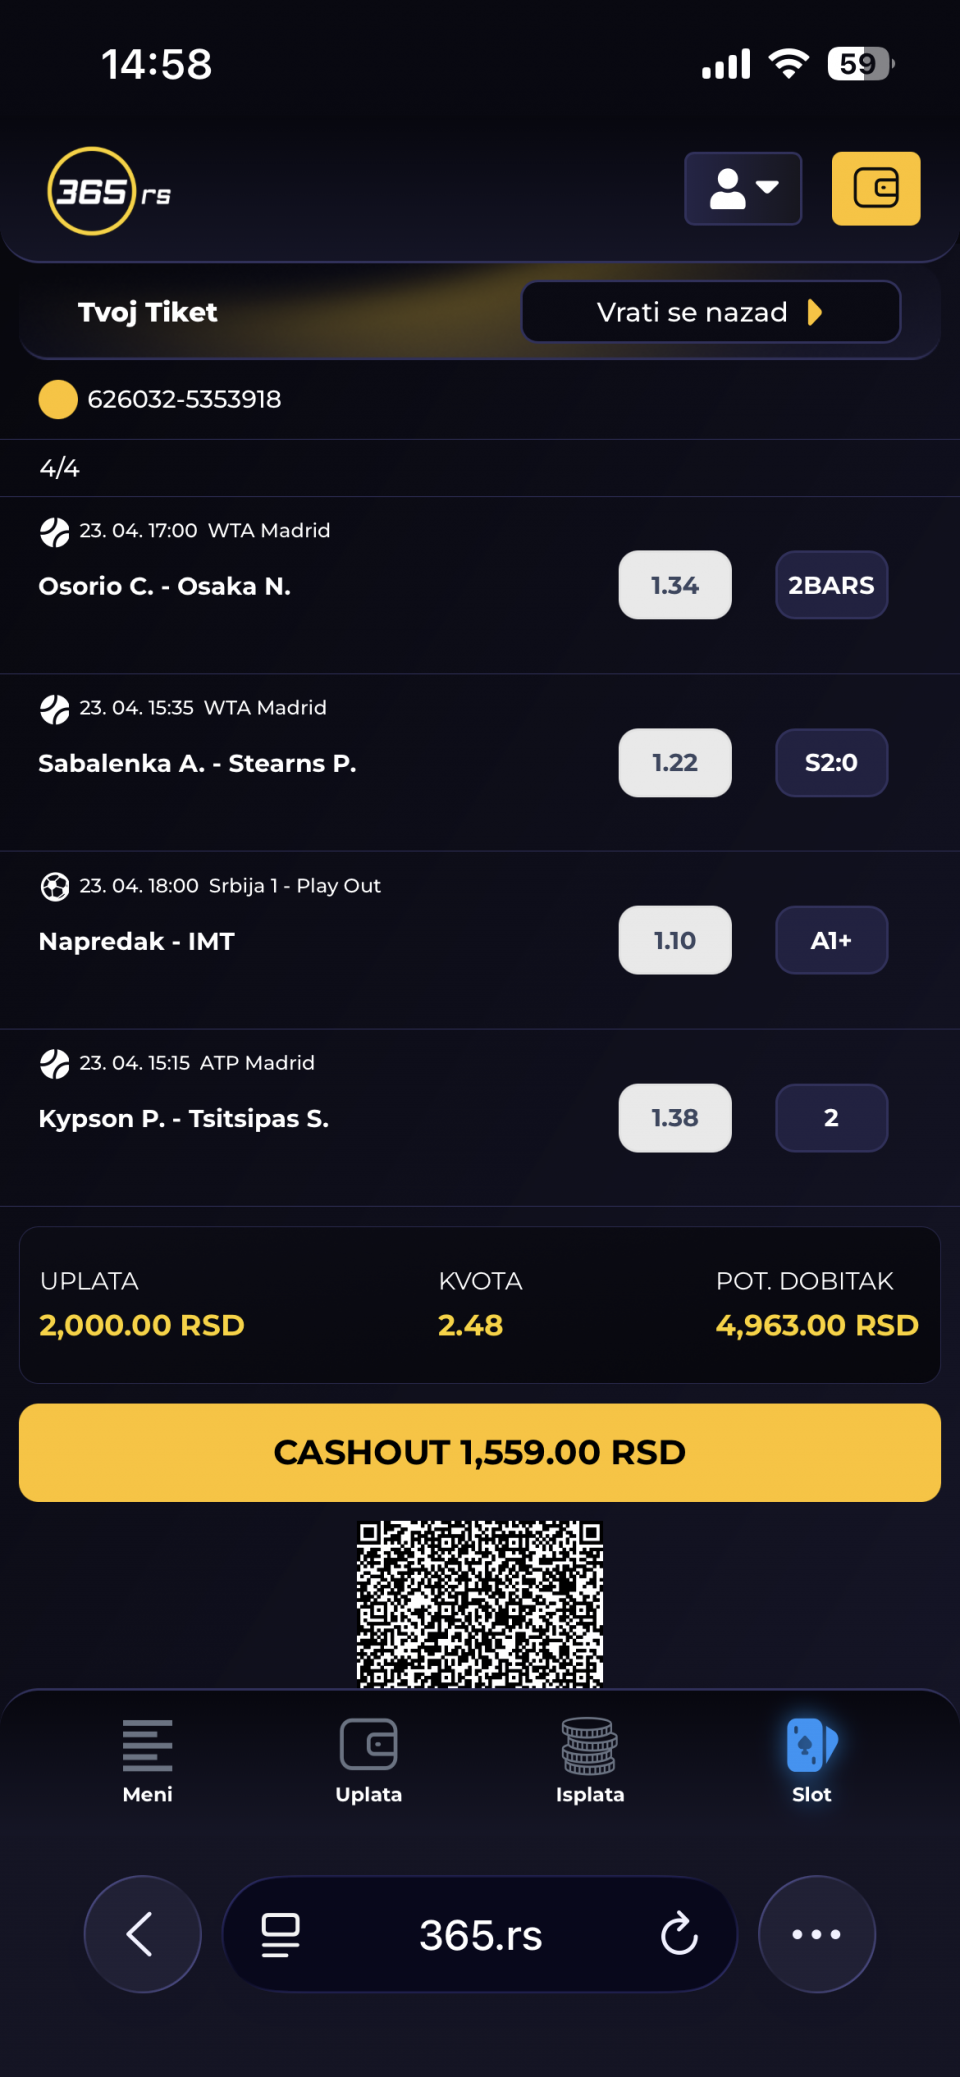Open the Uplata deposit tab
The image size is (960, 2077).
coord(369,1761)
